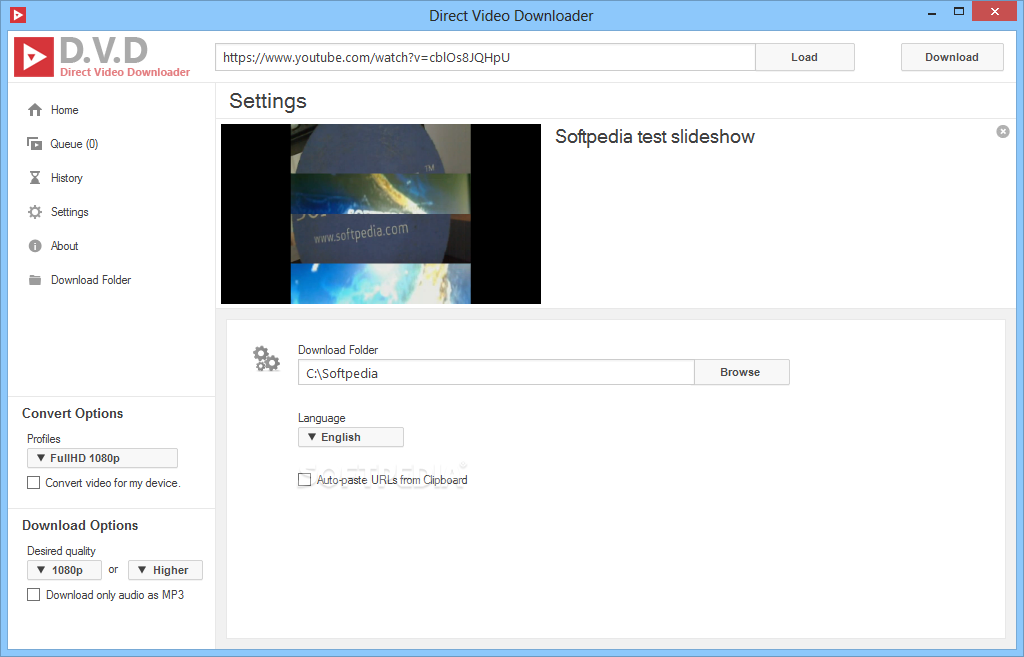Open the History page

click(67, 178)
